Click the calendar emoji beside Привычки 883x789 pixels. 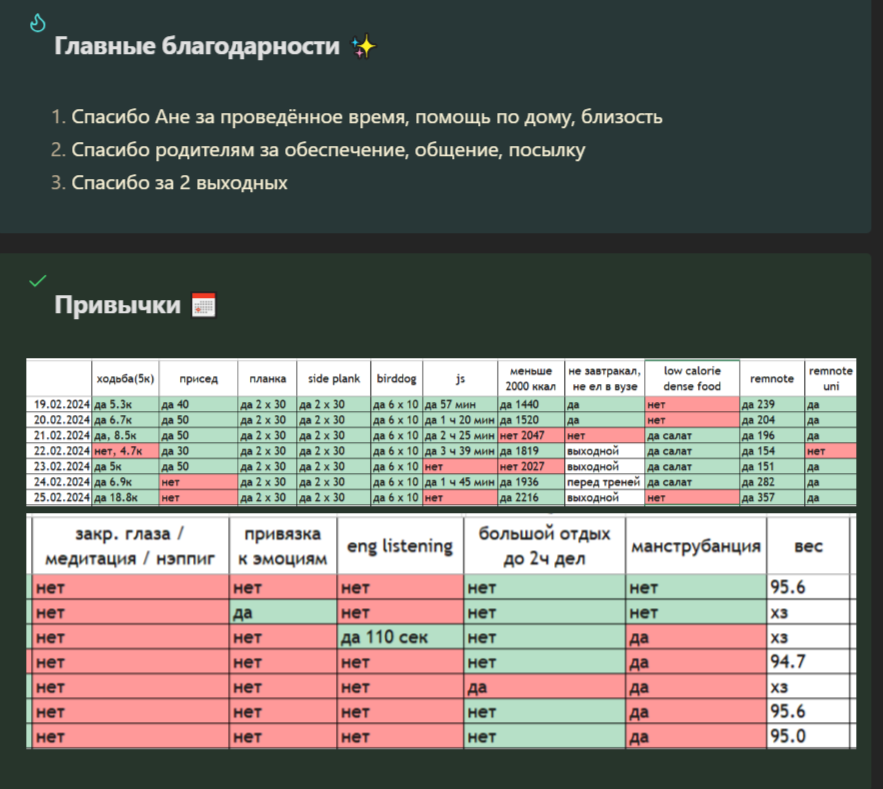(204, 305)
